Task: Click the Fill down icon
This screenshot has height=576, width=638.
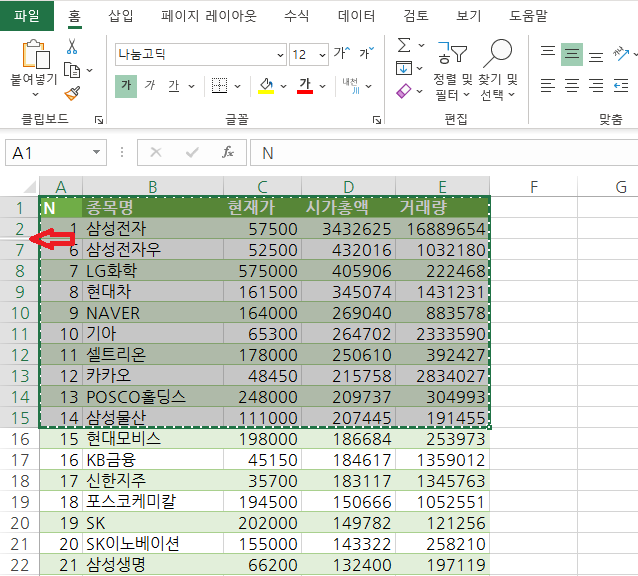Action: point(404,68)
